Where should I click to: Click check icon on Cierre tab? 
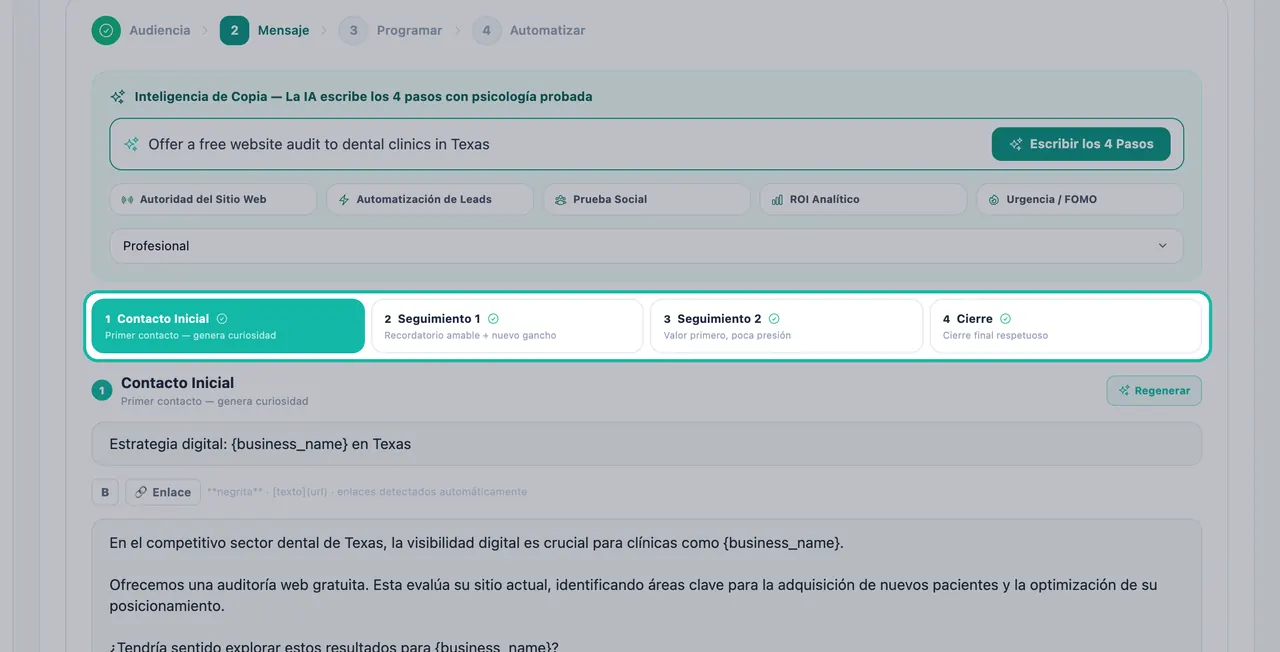click(x=1005, y=319)
